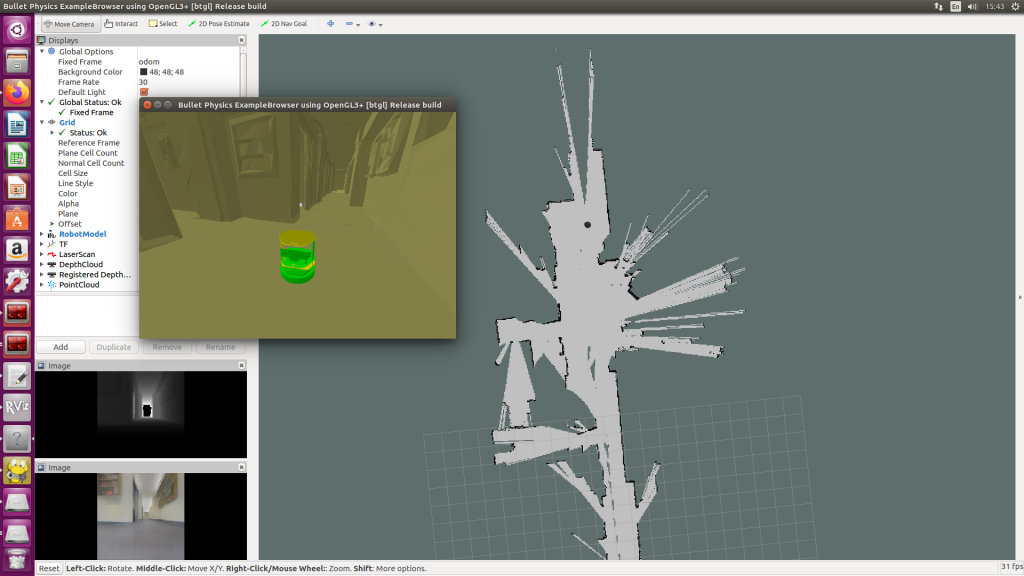1024x576 pixels.
Task: Open LibreOffice Impress from launcher
Action: (x=17, y=187)
